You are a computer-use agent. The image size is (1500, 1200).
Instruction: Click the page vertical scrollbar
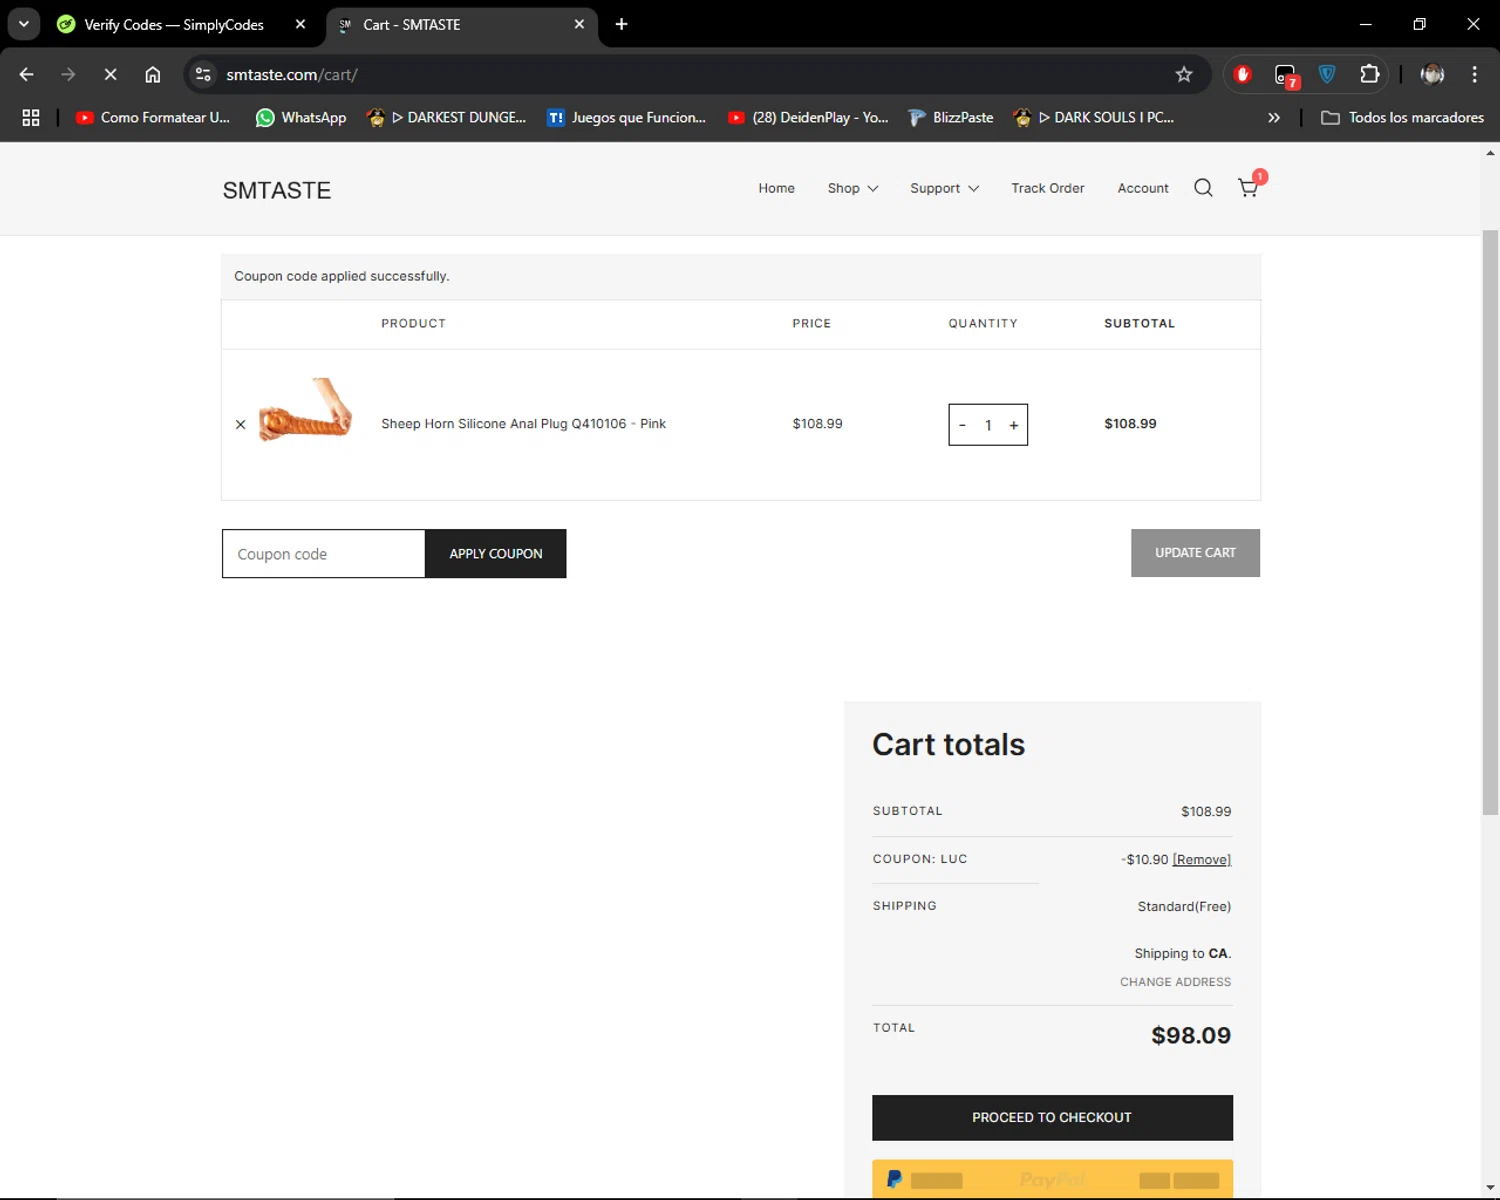coord(1490,522)
